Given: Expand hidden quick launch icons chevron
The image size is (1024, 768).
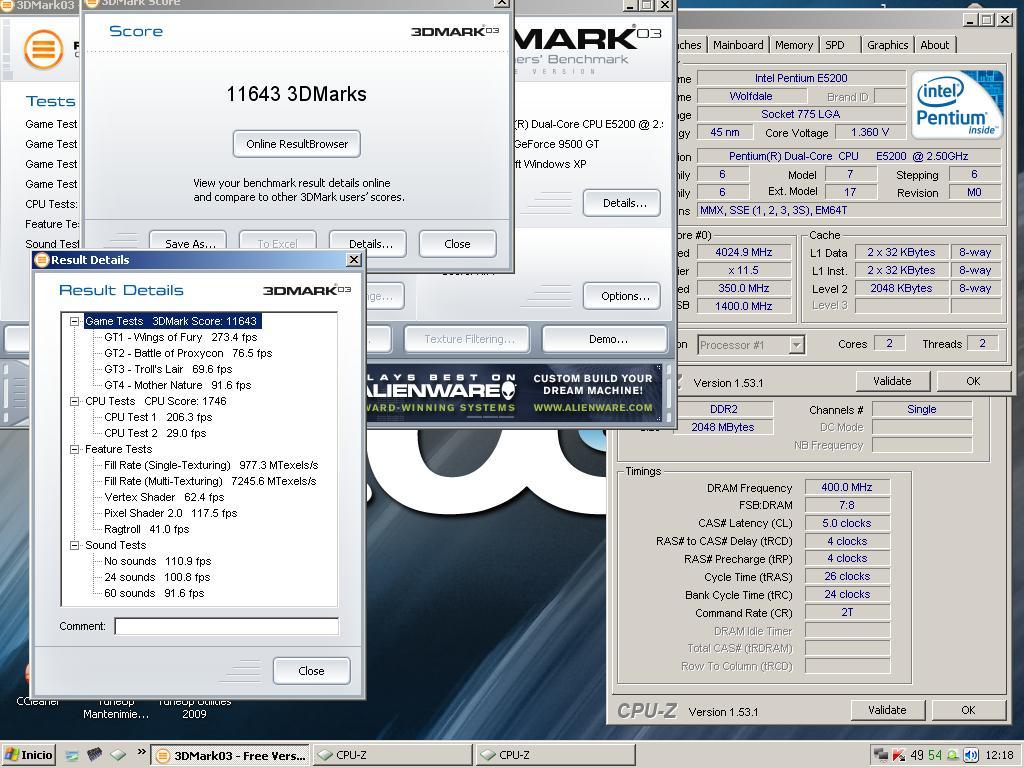Looking at the screenshot, I should click(x=142, y=753).
